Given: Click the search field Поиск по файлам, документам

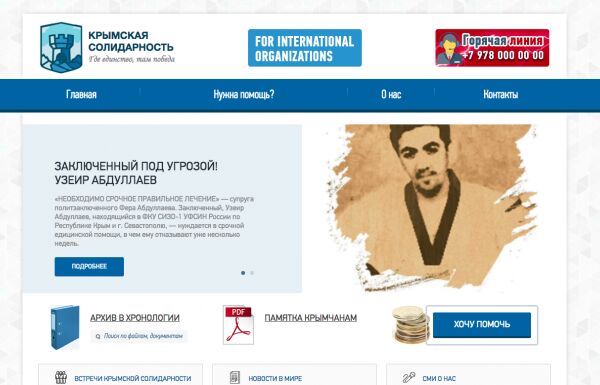Looking at the screenshot, I should click(139, 336).
